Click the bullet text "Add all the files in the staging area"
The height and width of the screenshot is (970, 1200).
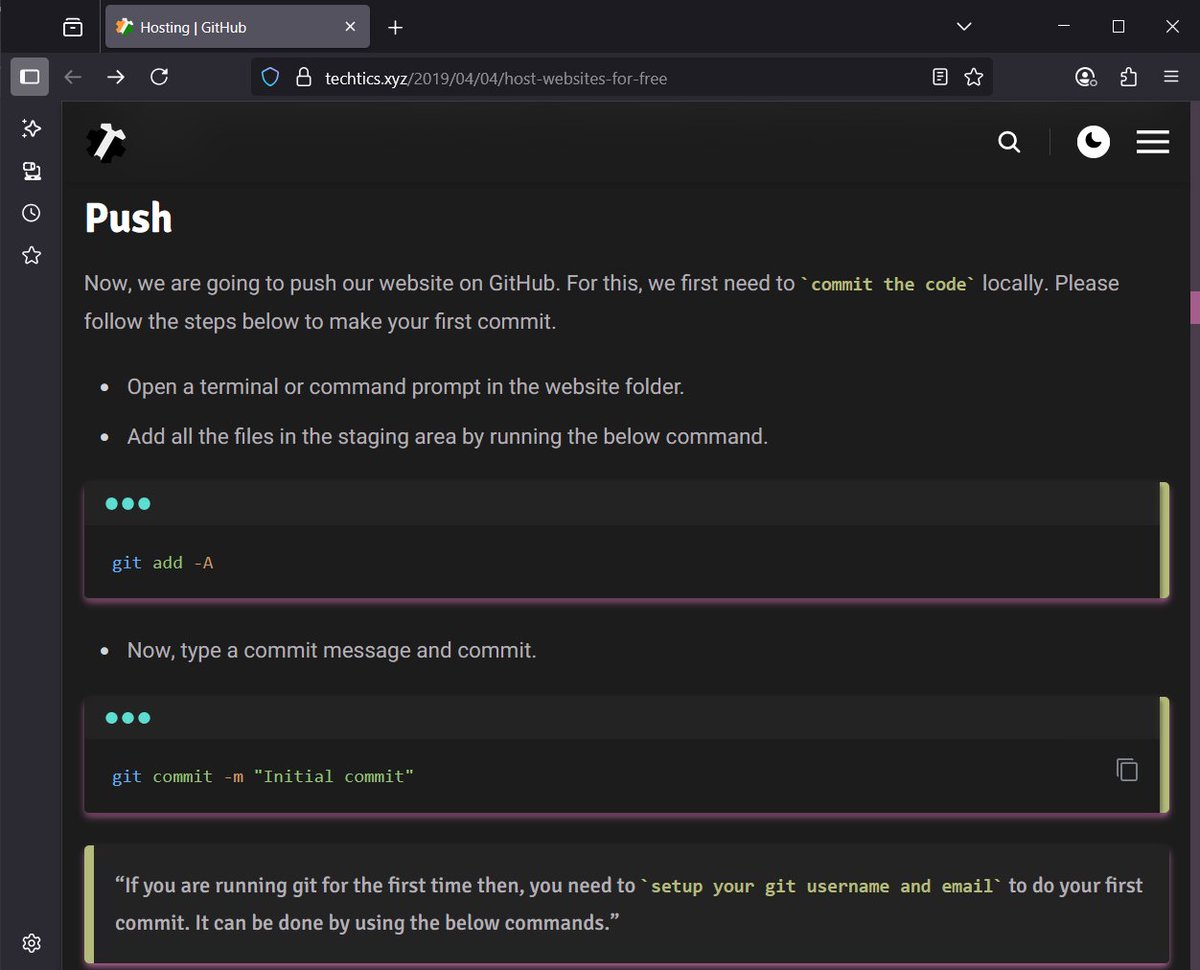click(447, 436)
